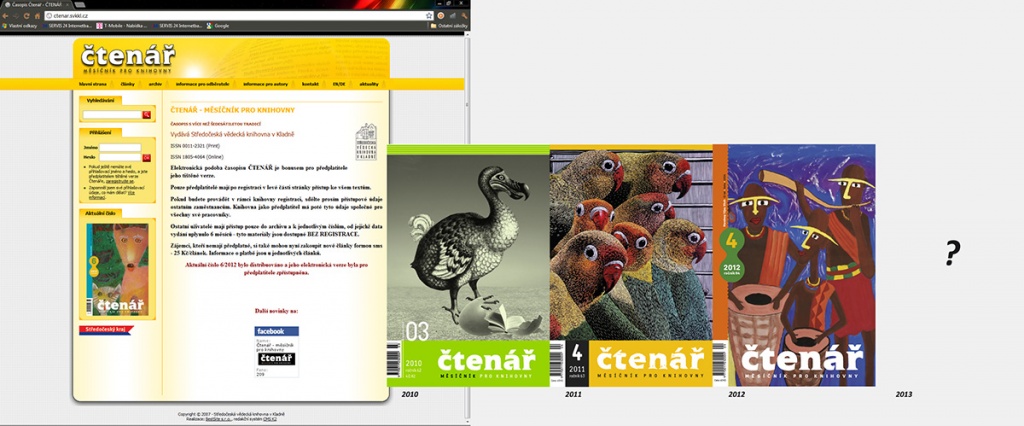1024x426 pixels.
Task: Click the browser back arrow
Action: (x=5, y=15)
